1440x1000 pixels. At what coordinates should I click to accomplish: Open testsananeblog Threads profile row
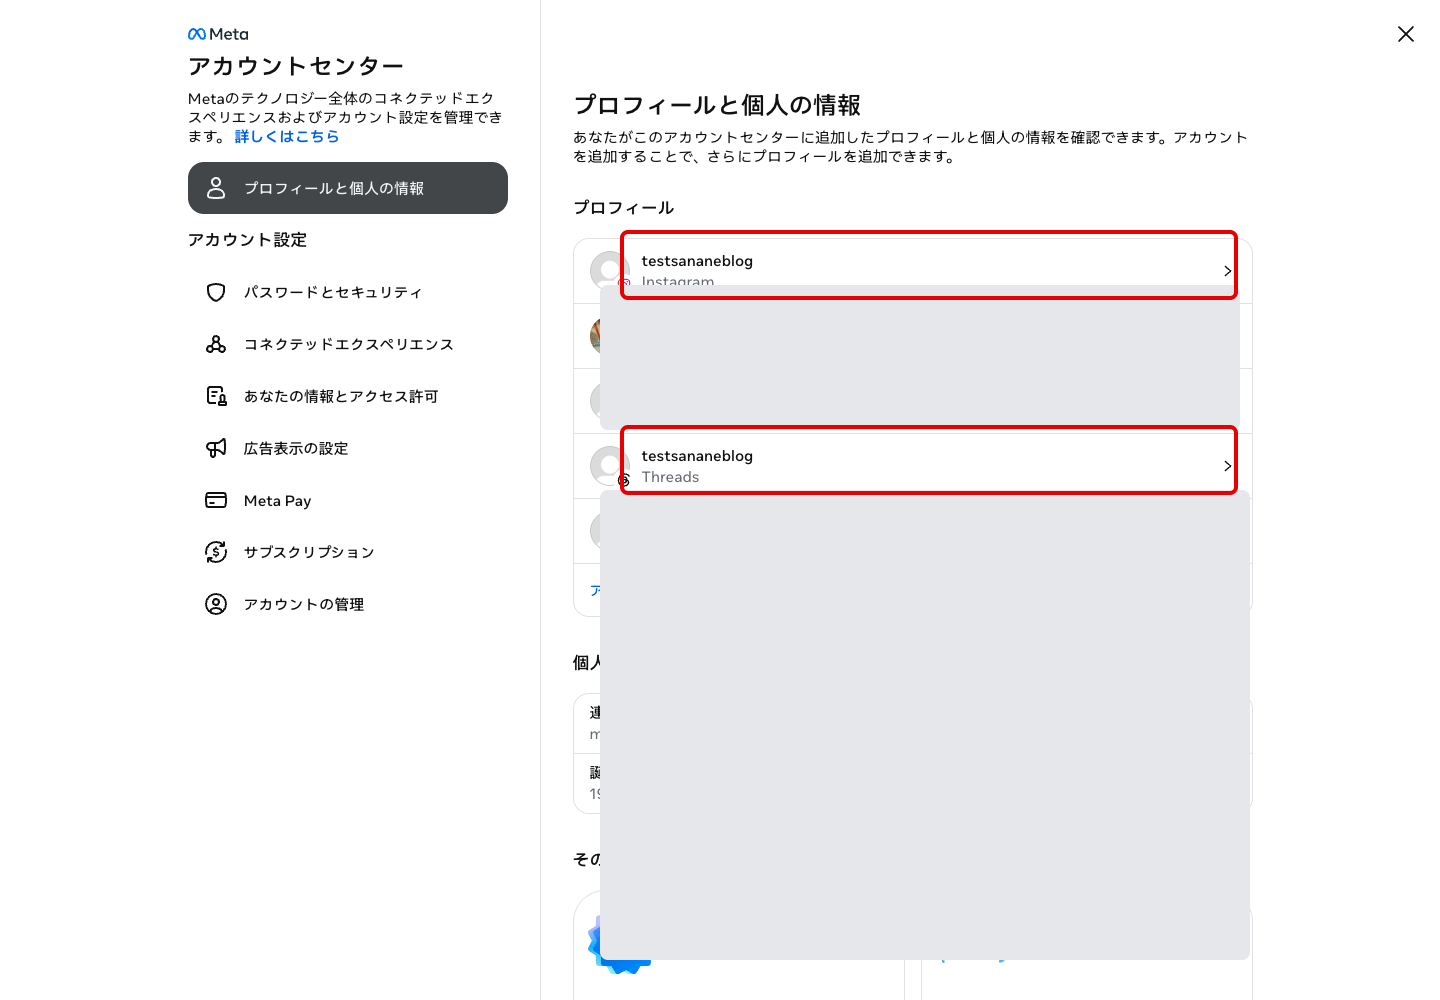[x=912, y=466]
